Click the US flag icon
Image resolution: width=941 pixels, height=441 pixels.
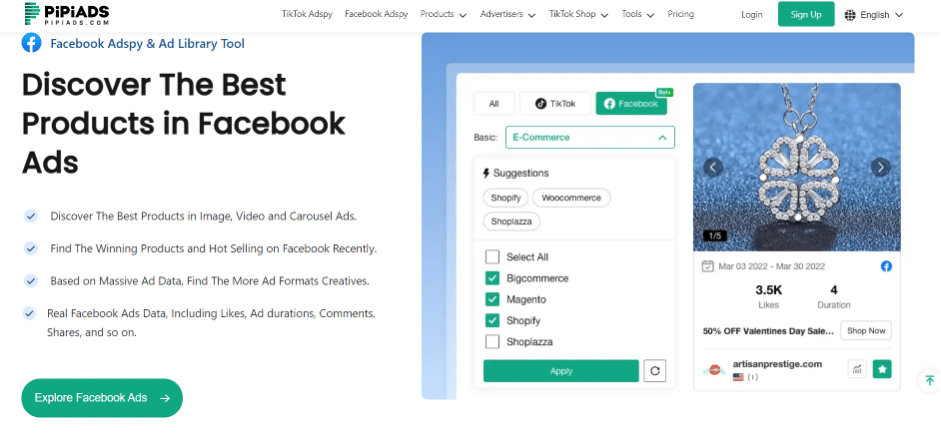click(x=738, y=377)
